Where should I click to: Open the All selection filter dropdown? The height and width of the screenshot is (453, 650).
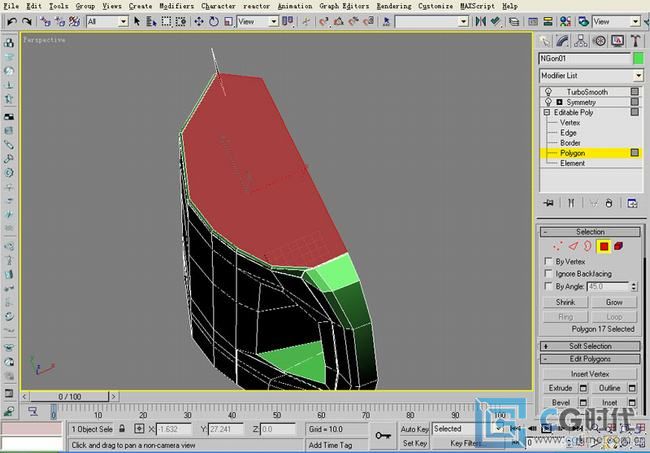coord(107,22)
